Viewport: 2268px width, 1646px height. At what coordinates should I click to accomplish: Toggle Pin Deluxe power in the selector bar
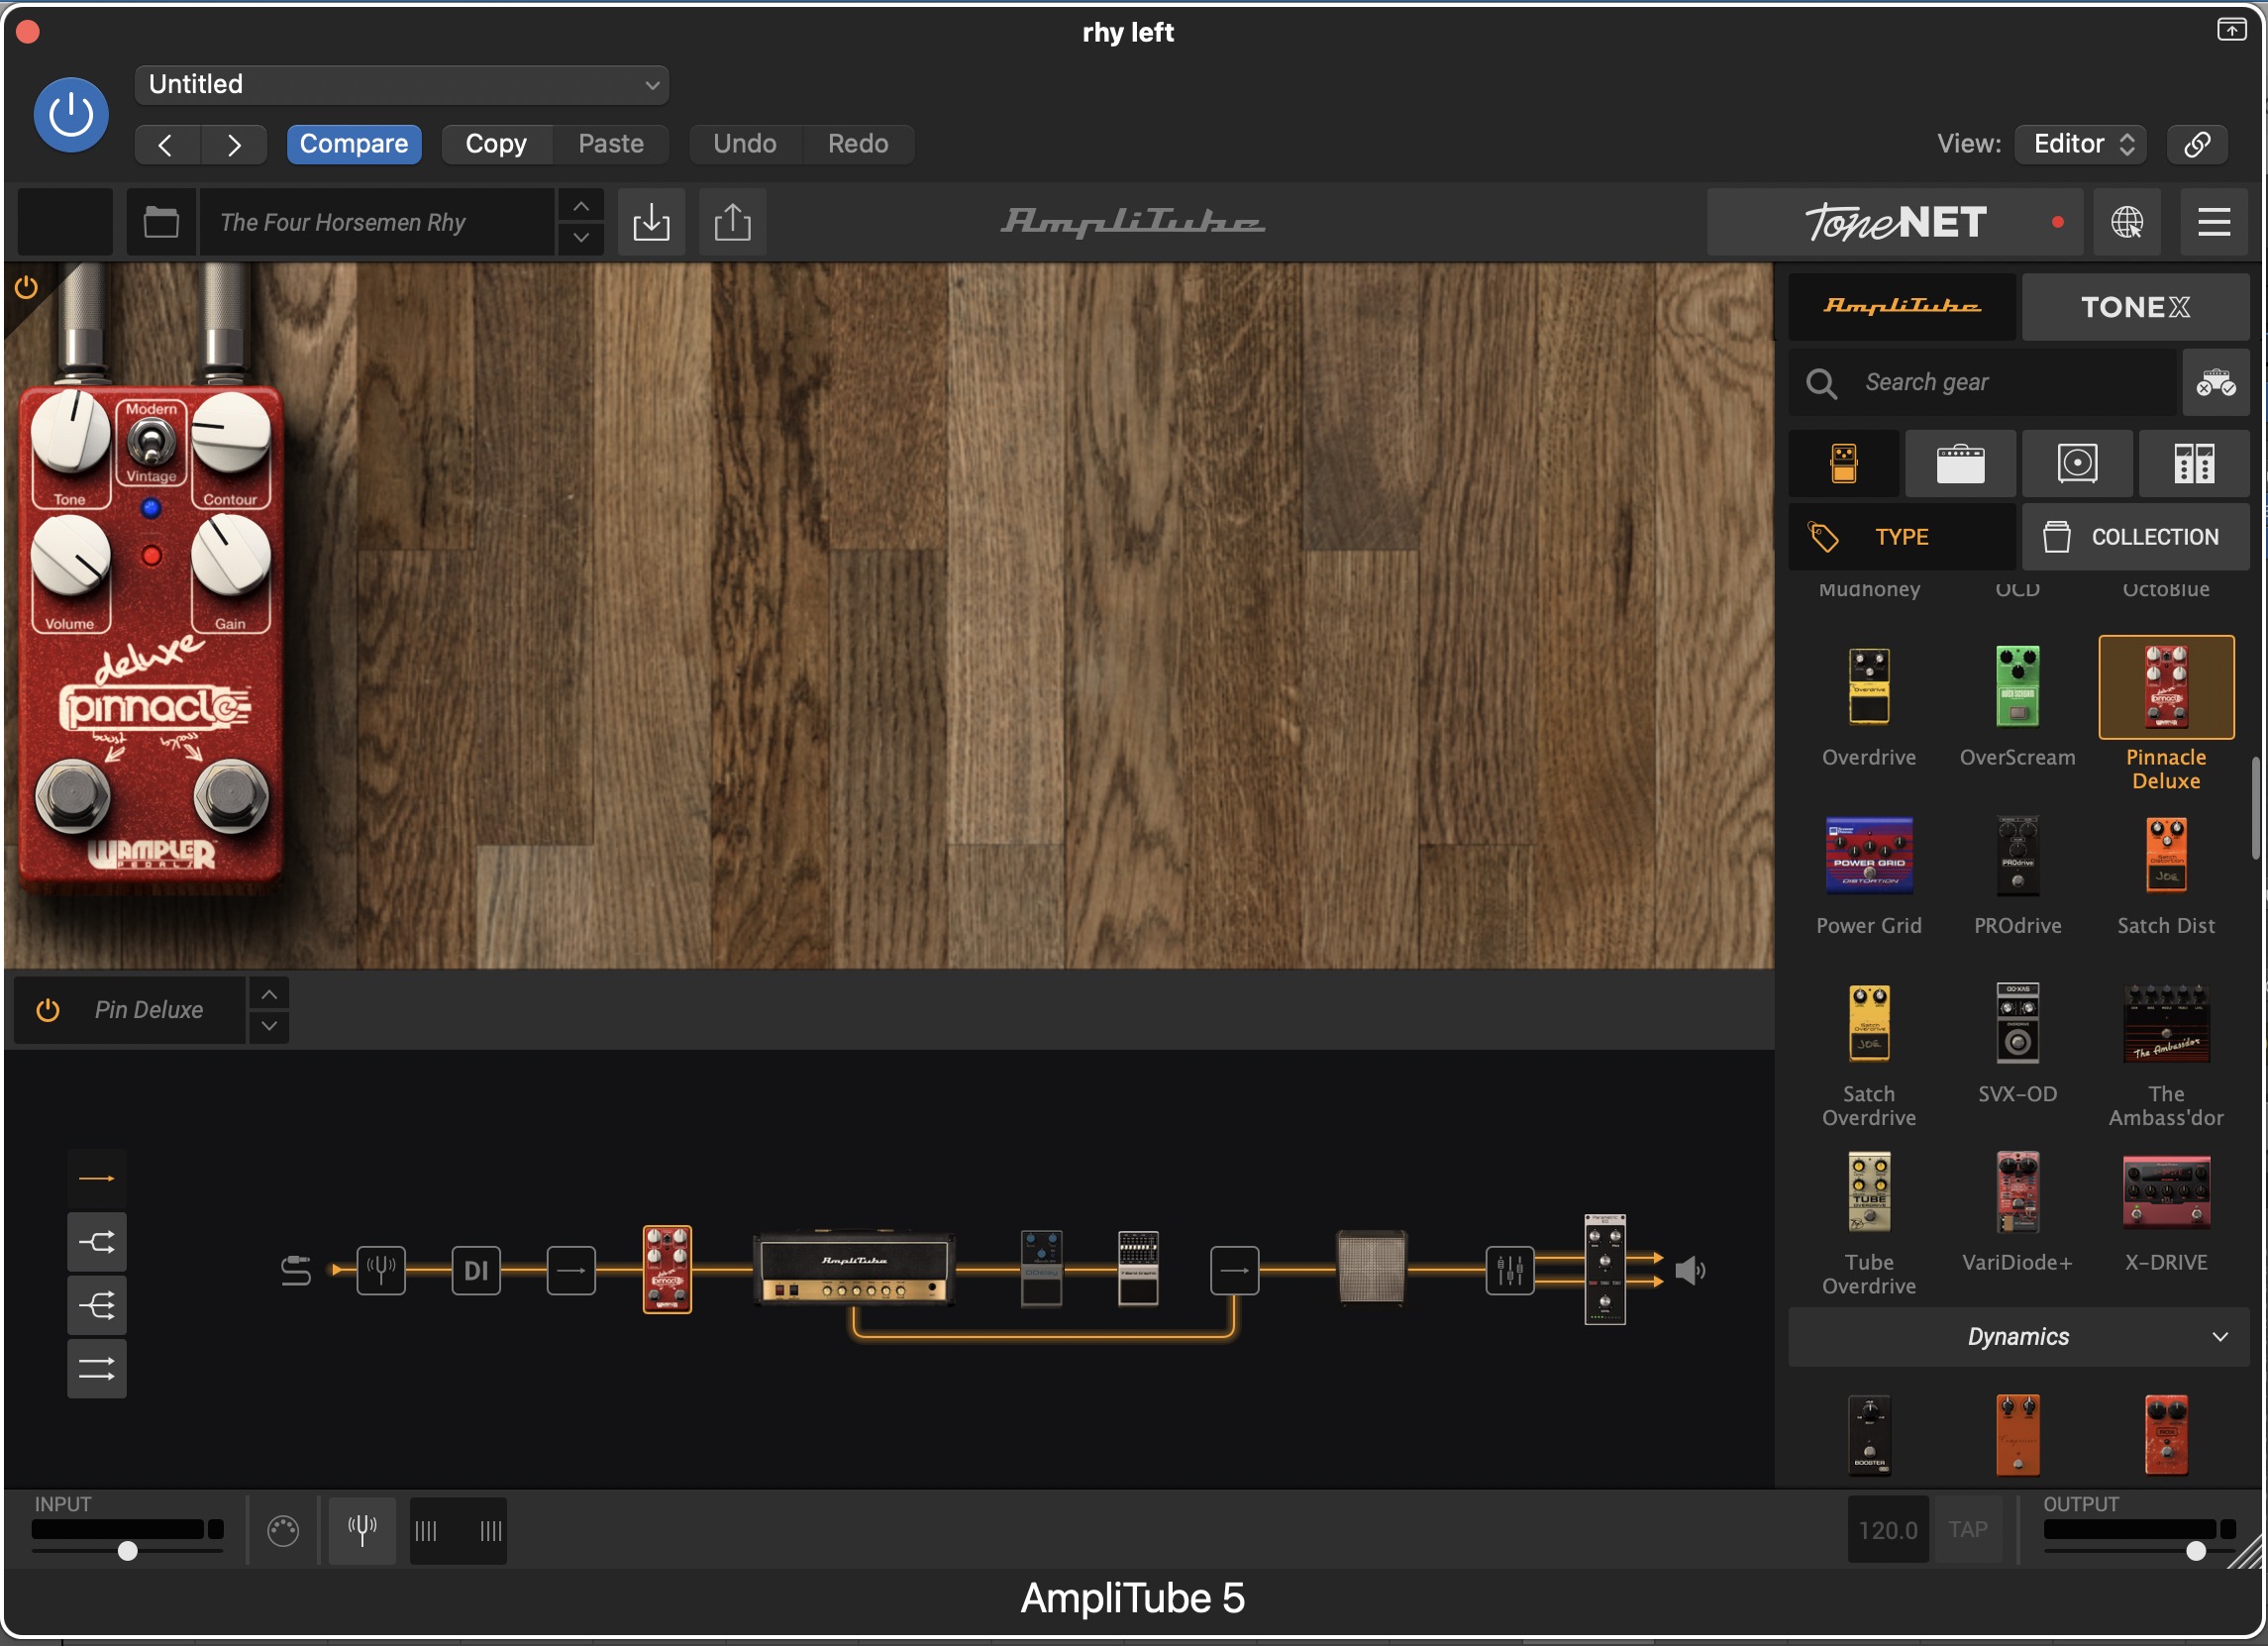[48, 1010]
